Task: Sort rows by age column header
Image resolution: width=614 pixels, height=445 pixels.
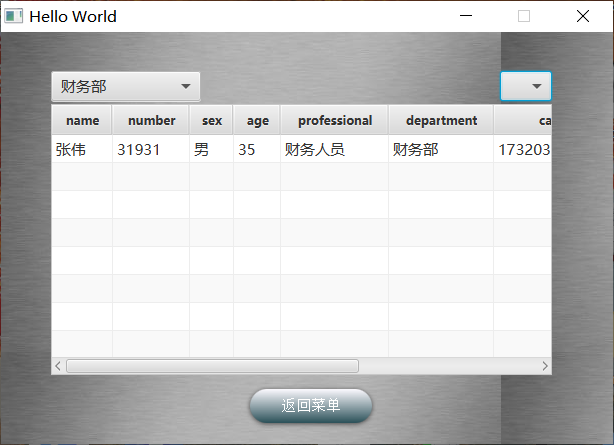Action: (257, 120)
